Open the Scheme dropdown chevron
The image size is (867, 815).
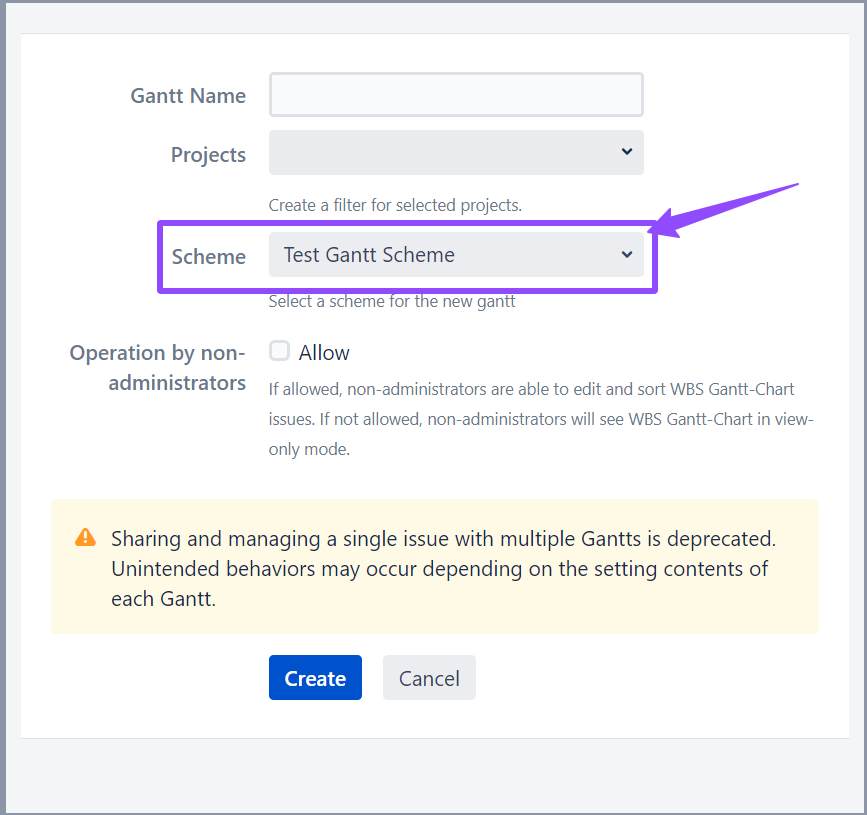(627, 254)
